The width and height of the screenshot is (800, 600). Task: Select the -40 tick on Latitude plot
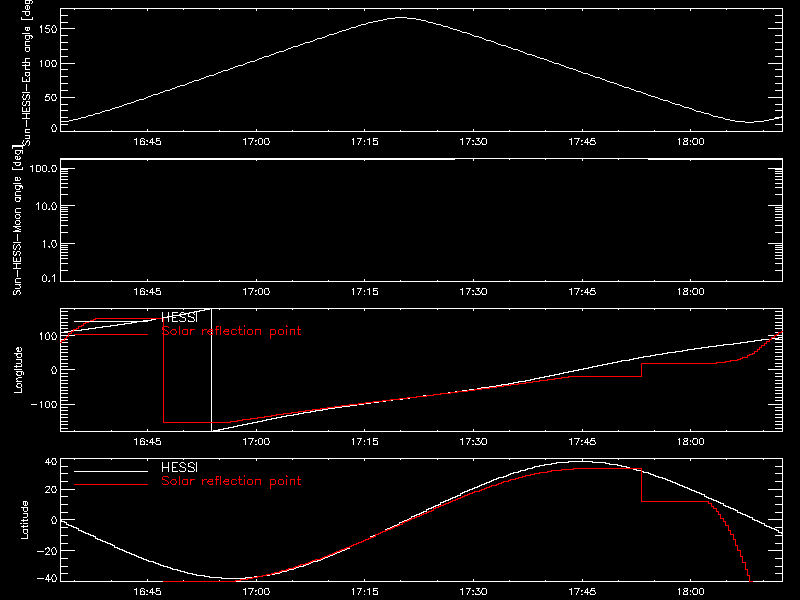(47, 579)
